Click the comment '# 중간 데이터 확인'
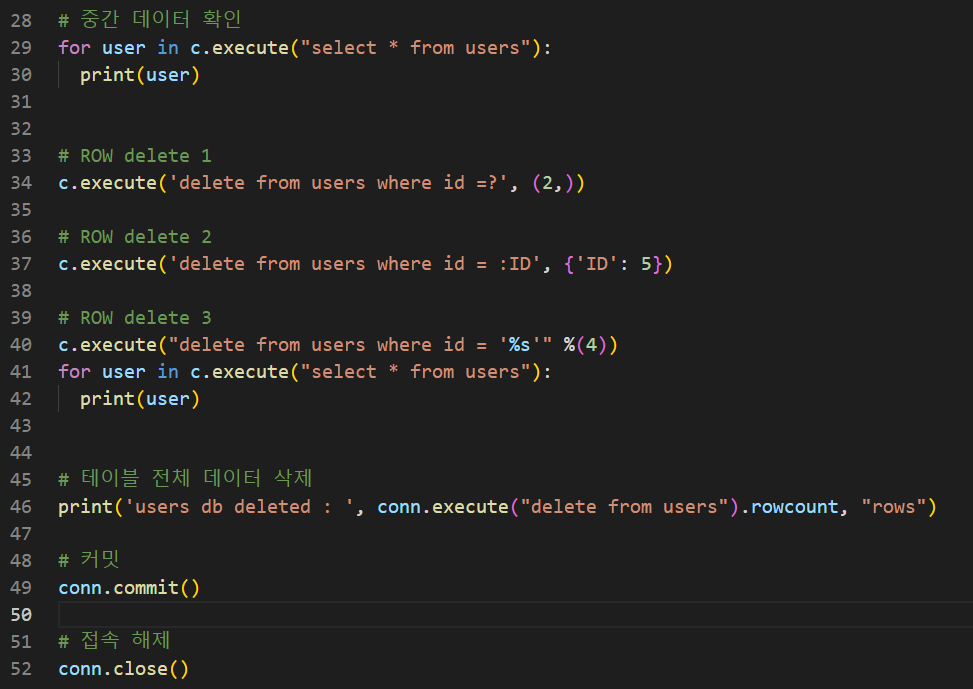The height and width of the screenshot is (689, 973). [150, 19]
